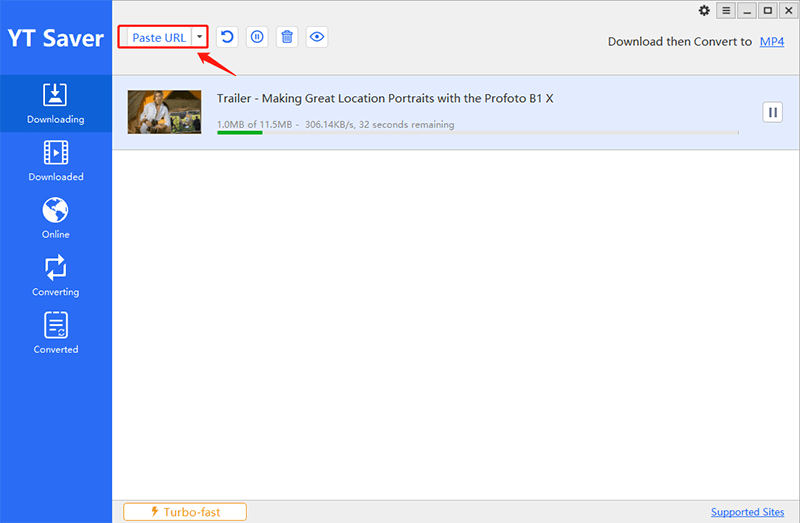Expand the Paste URL dropdown arrow
Screen dimensions: 800x523
(199, 37)
